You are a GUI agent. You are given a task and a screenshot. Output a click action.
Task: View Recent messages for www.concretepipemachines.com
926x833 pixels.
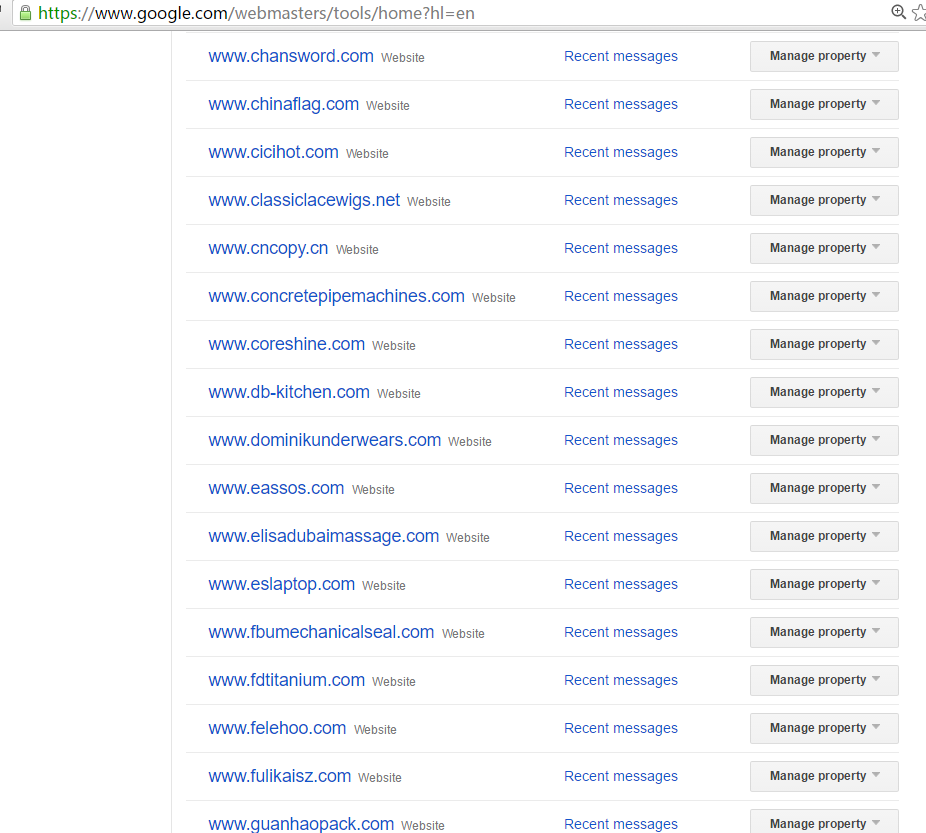click(x=621, y=296)
